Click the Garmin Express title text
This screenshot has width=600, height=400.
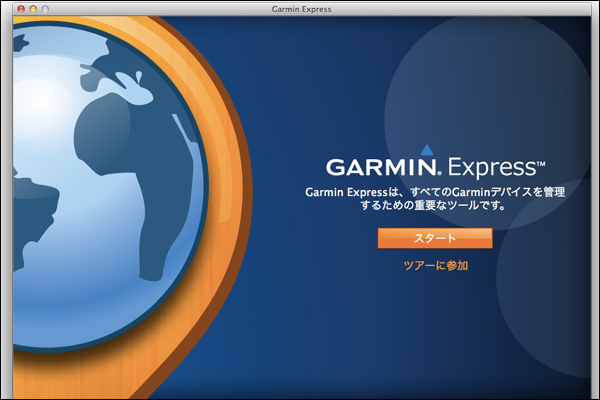[x=302, y=9]
